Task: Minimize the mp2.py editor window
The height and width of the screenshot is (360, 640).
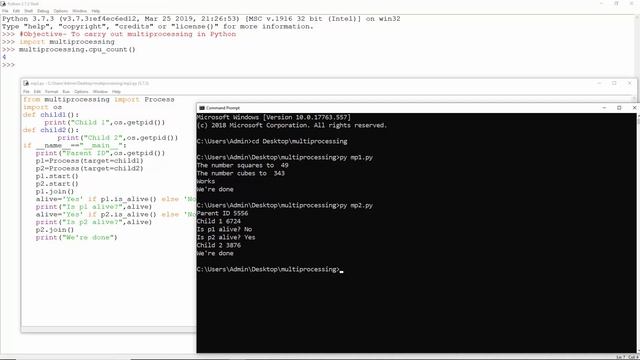Action: point(599,83)
